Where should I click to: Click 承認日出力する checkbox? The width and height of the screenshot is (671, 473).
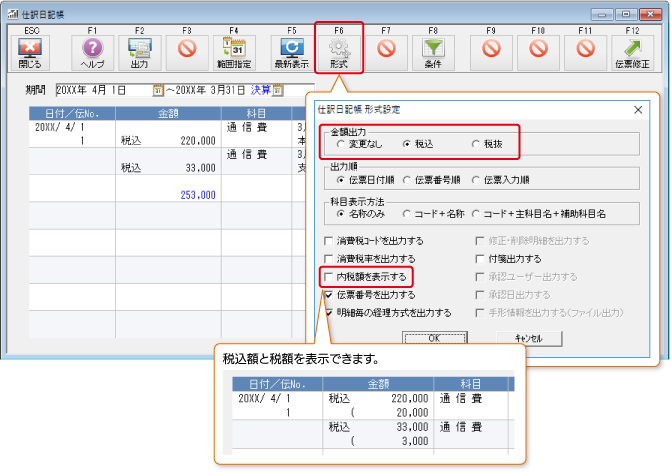pos(480,295)
